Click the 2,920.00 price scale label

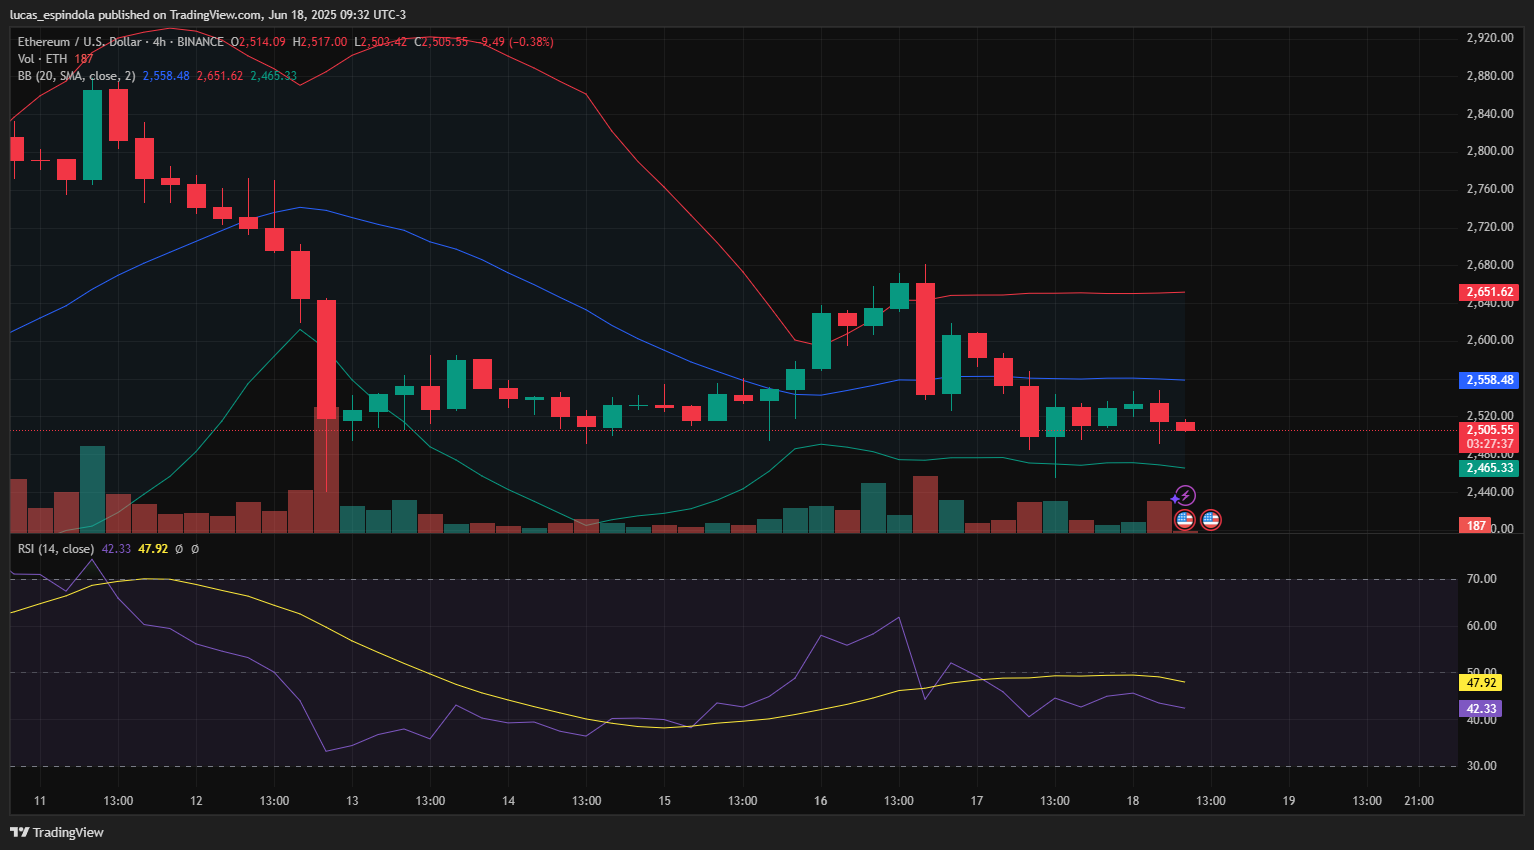click(x=1489, y=38)
